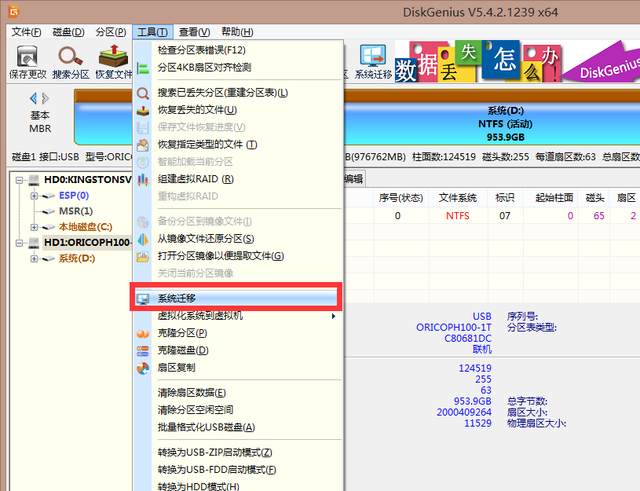Click the 124519 cylinders value in the disk details
The width and height of the screenshot is (640, 491).
[475, 368]
